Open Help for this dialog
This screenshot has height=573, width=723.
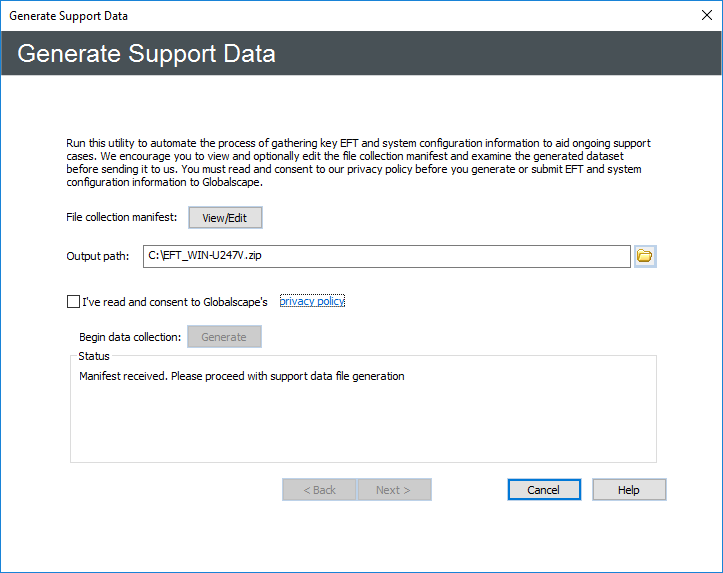pyautogui.click(x=629, y=490)
